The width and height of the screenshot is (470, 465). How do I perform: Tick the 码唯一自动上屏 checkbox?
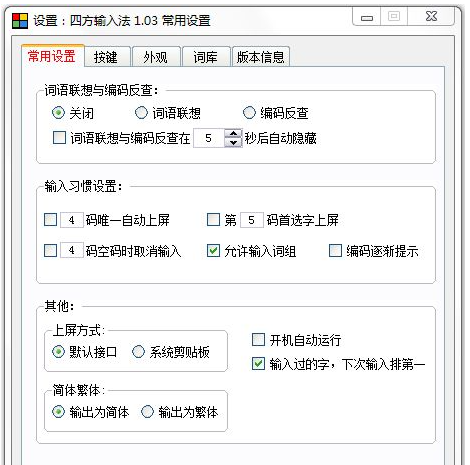(x=51, y=220)
